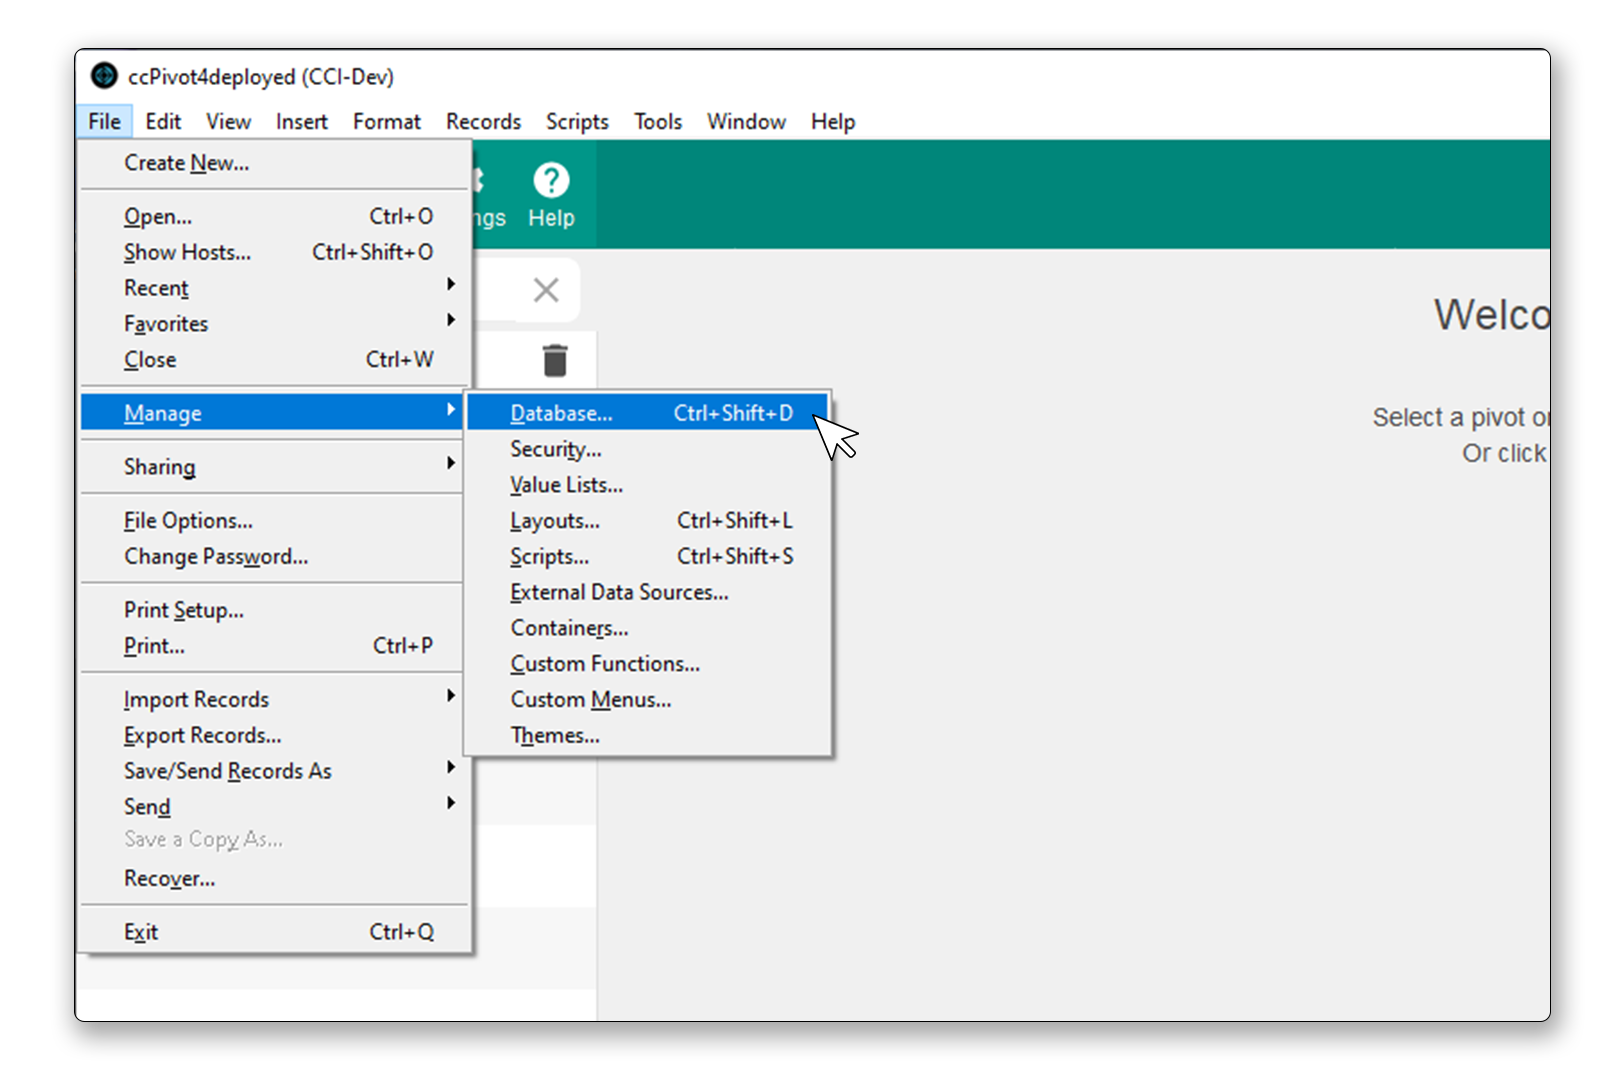Viewport: 1624px width, 1070px height.
Task: Select Show Hosts... menu entry
Action: [274, 252]
